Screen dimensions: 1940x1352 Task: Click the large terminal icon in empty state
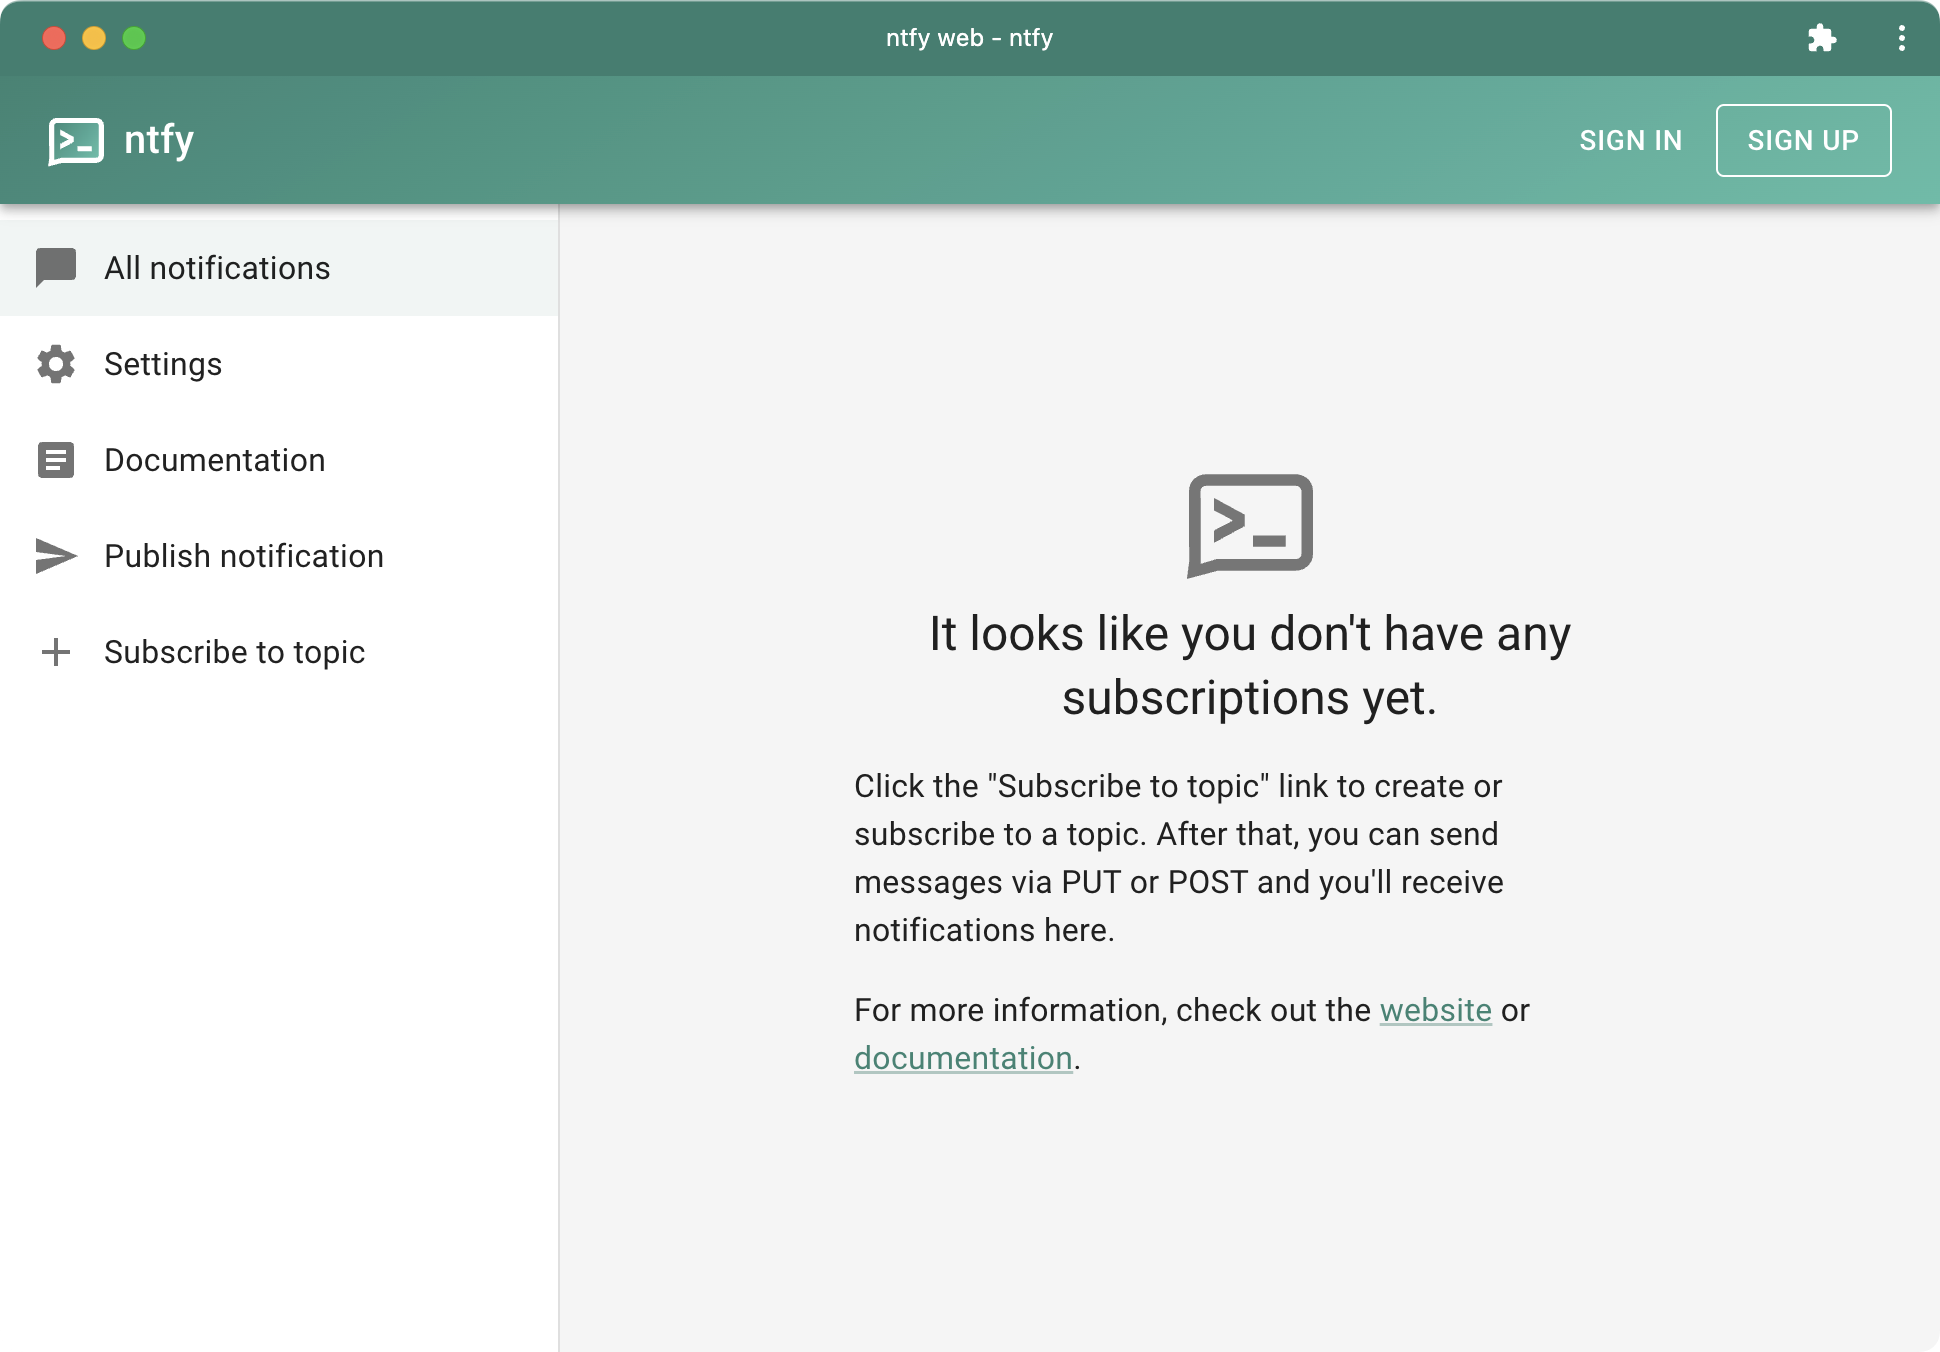(x=1250, y=525)
